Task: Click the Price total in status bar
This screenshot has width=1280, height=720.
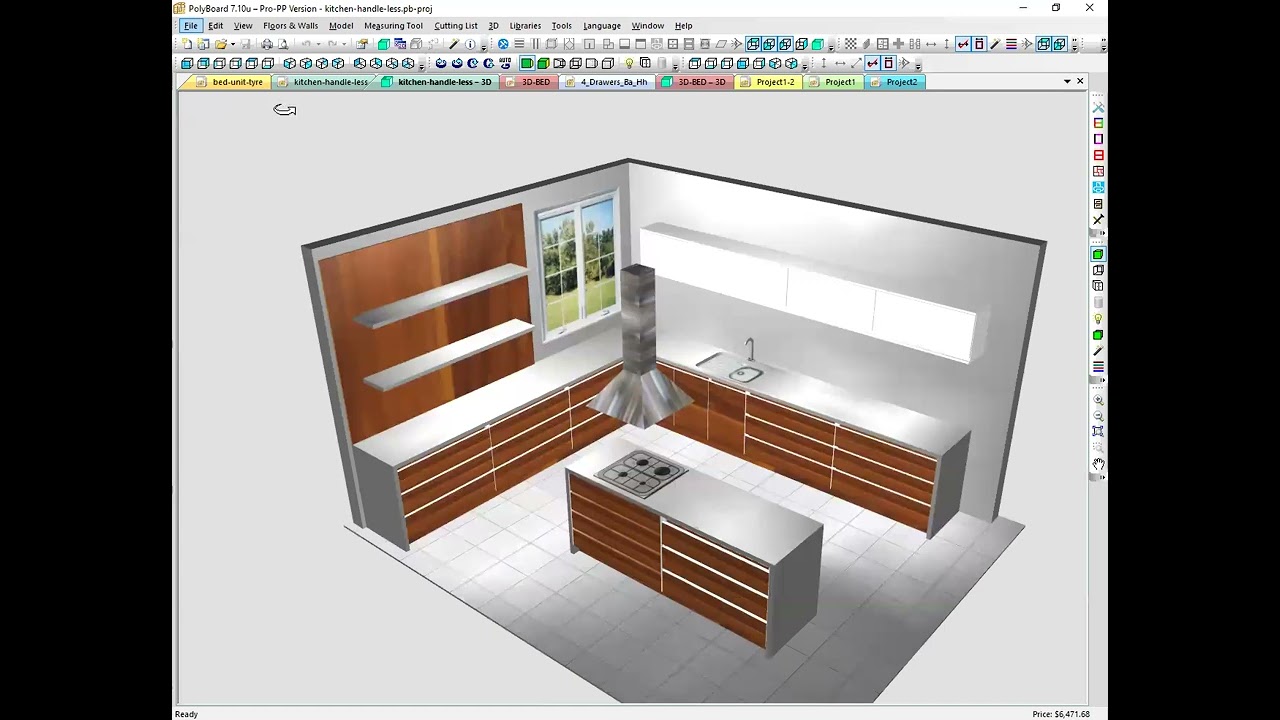Action: tap(1061, 714)
